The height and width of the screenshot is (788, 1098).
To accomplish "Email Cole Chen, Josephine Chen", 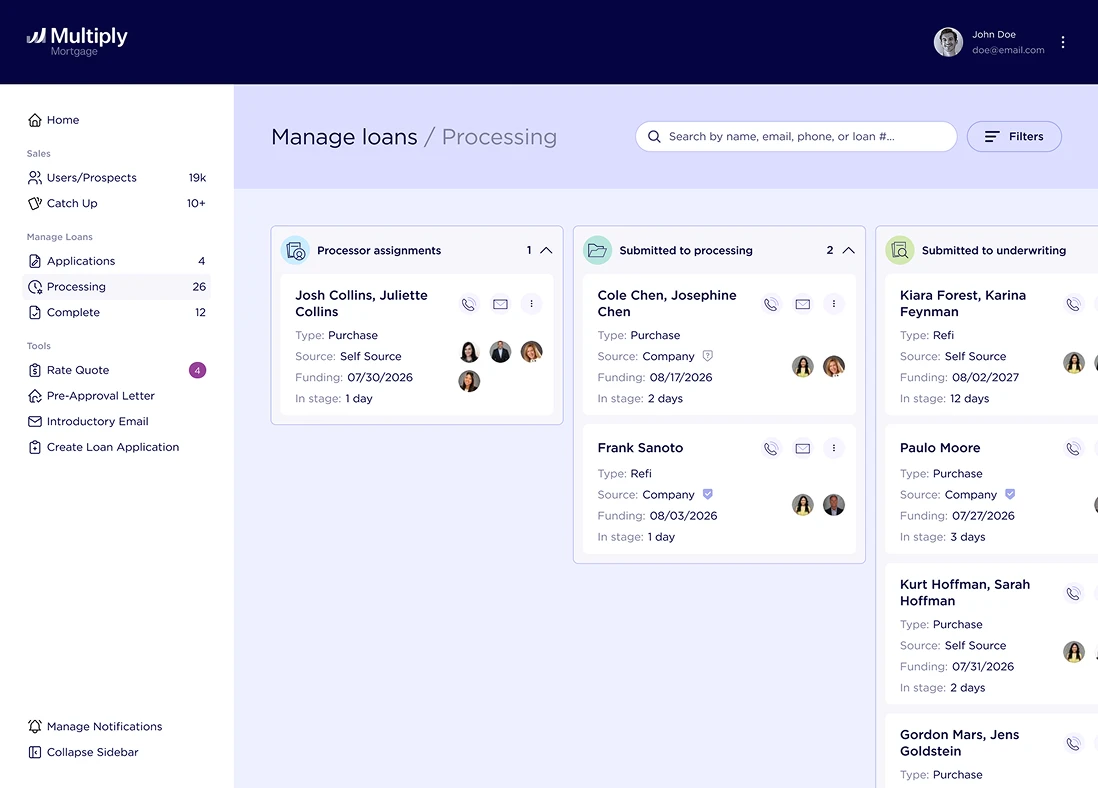I will click(802, 304).
